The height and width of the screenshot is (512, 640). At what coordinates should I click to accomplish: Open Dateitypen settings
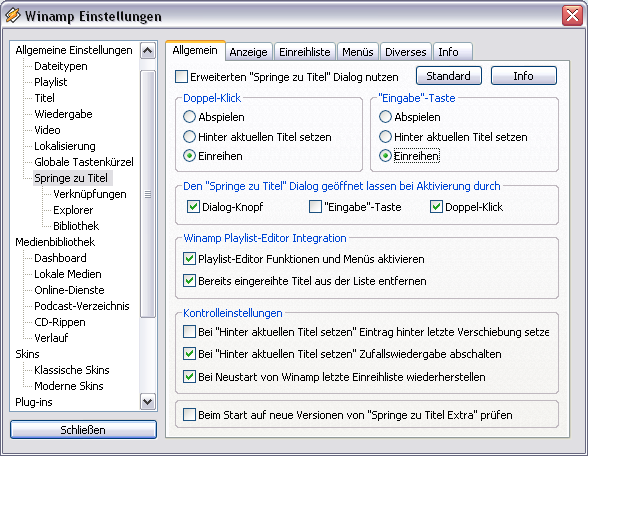coord(61,66)
